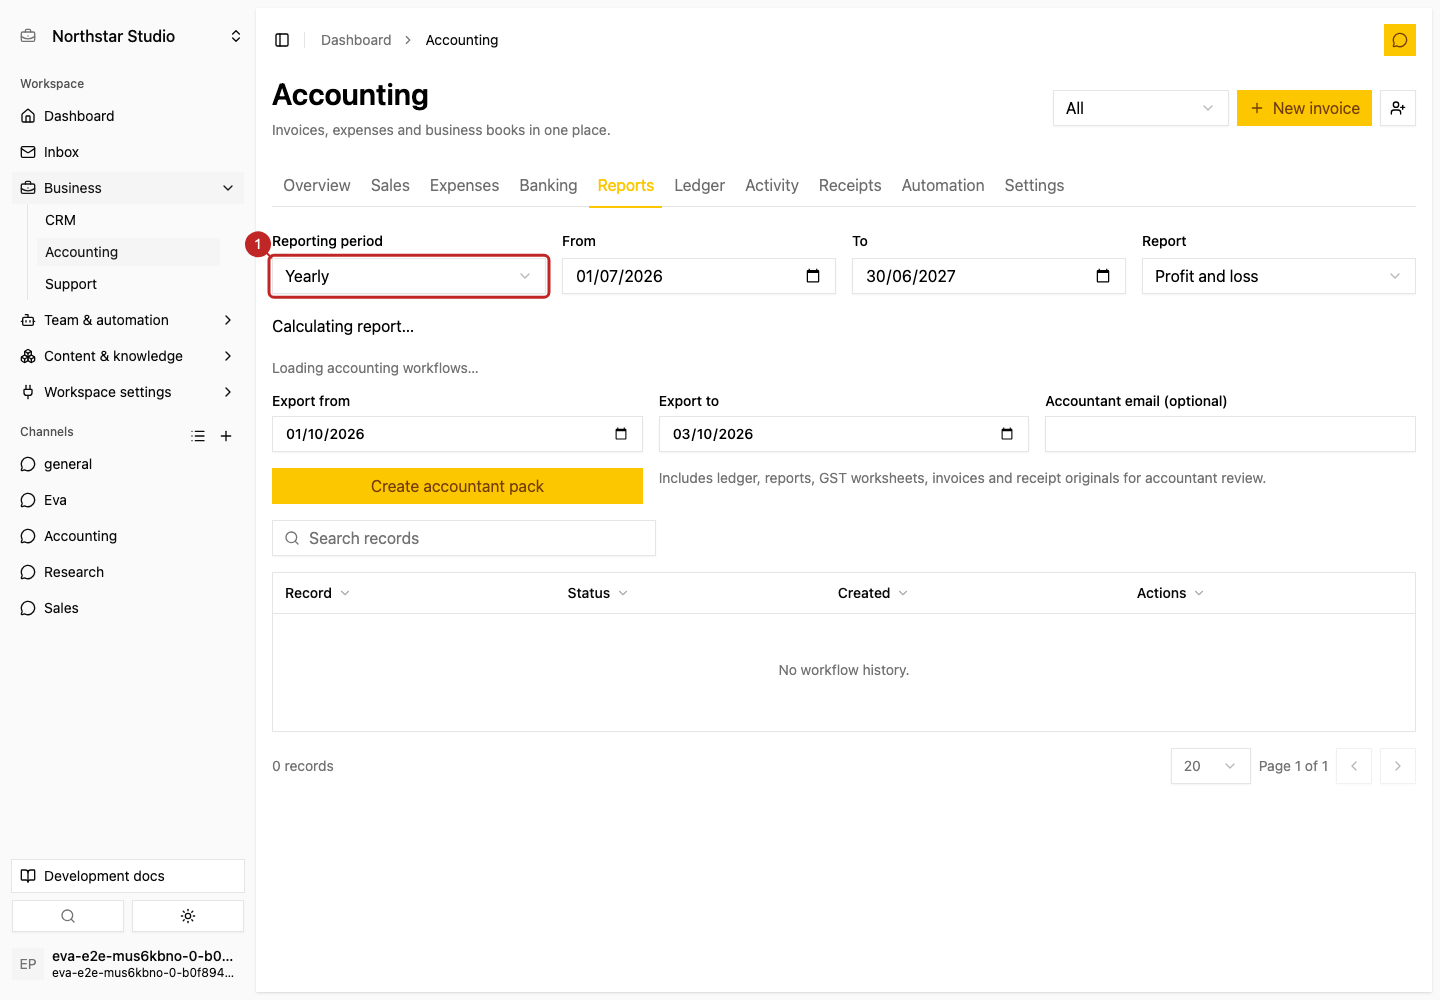Click the channel list view icon
The height and width of the screenshot is (1000, 1440).
(x=198, y=436)
